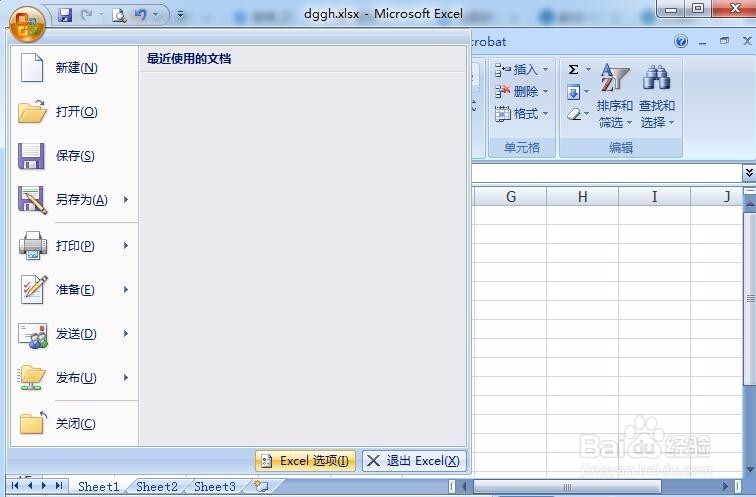Choose 新建(N) in Office menu
756x497 pixels.
pyautogui.click(x=75, y=67)
